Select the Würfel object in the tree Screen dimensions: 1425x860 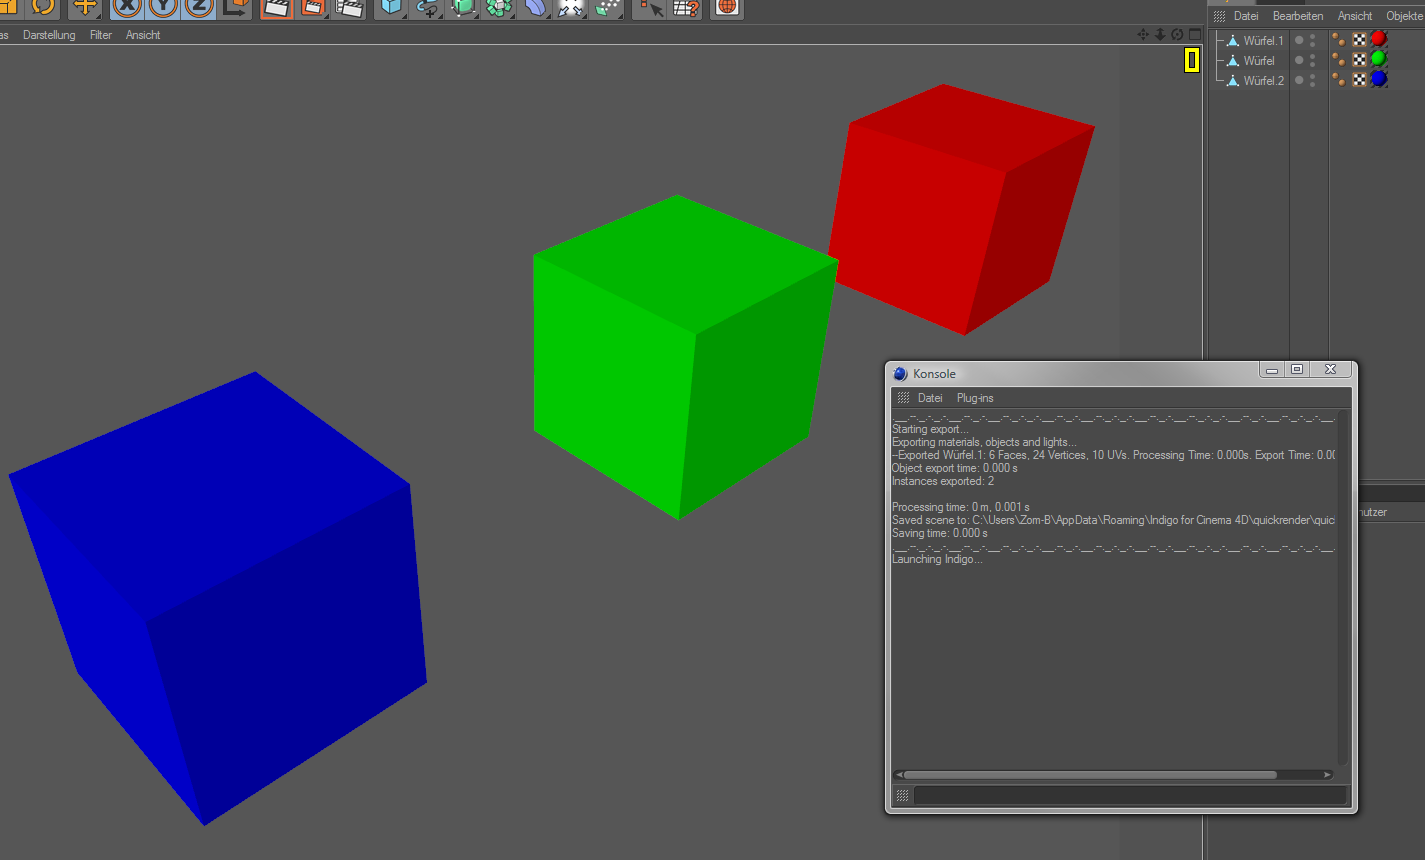point(1259,61)
